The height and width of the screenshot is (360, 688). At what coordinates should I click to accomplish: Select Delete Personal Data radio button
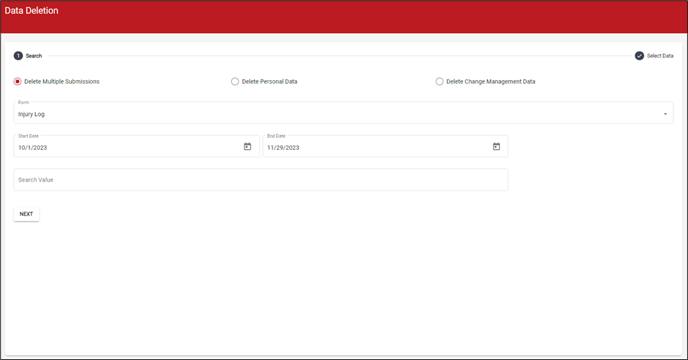pos(235,82)
